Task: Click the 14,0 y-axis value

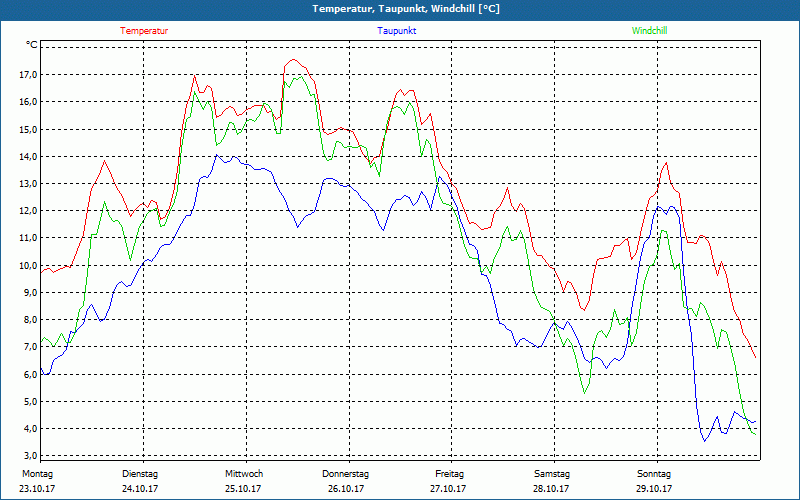Action: tap(28, 157)
